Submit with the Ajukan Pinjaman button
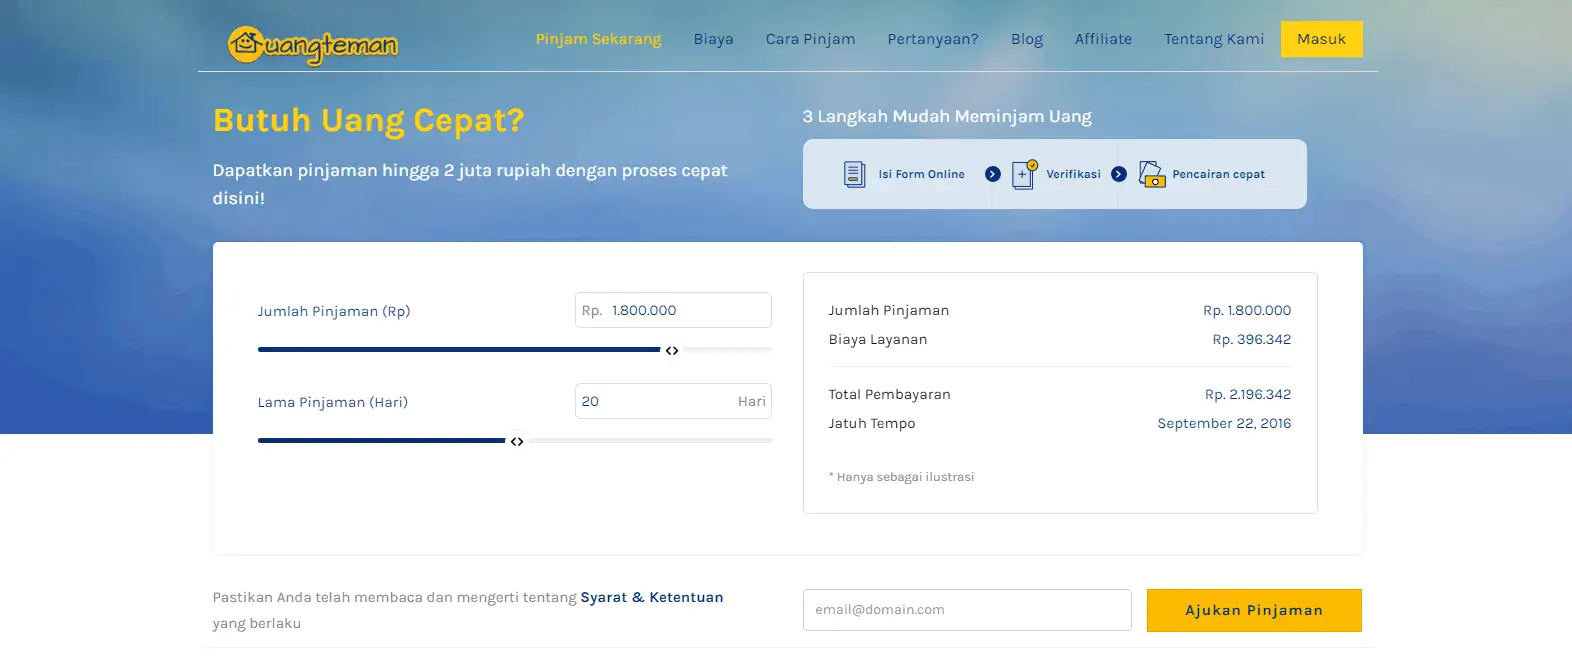Image resolution: width=1572 pixels, height=660 pixels. coord(1253,610)
